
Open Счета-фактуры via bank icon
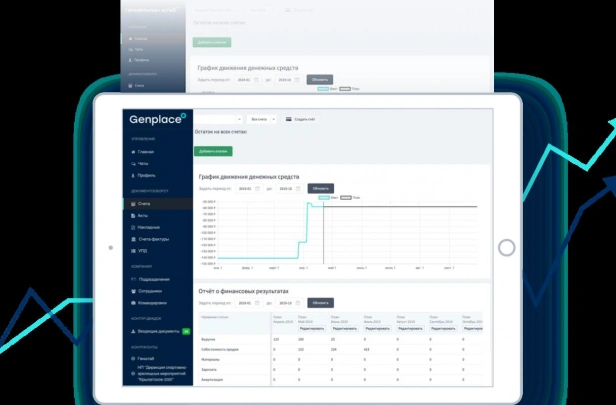[x=133, y=239]
